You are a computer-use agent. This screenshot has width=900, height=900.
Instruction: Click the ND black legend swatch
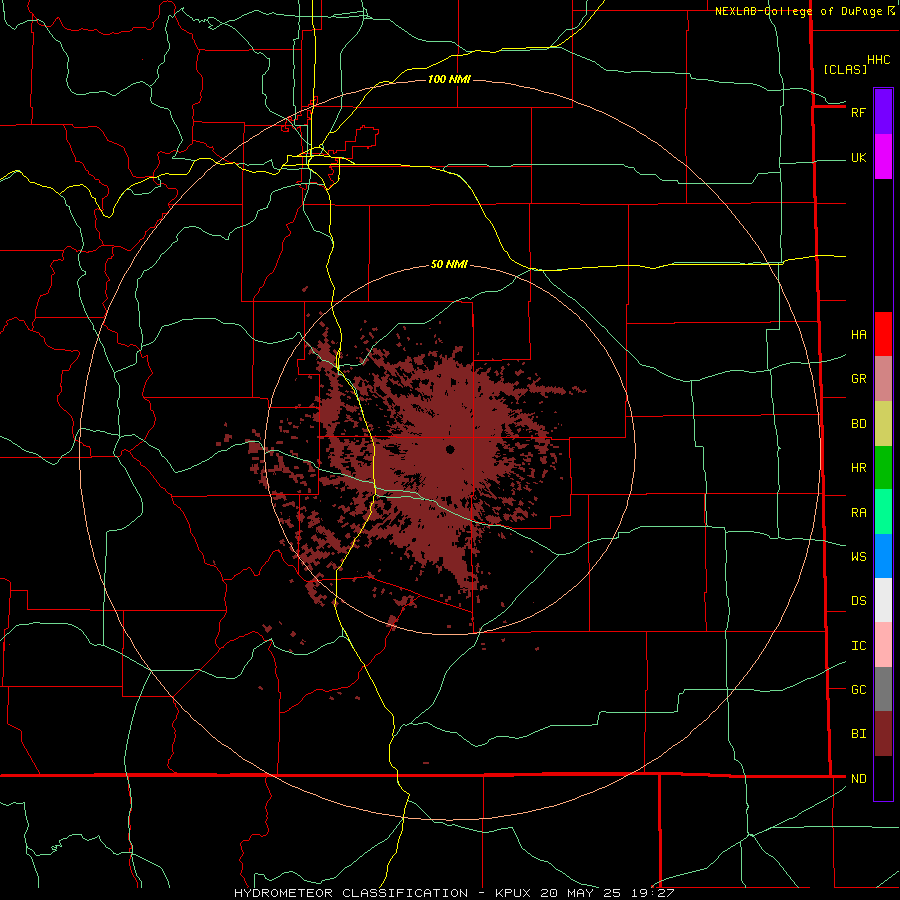[883, 778]
